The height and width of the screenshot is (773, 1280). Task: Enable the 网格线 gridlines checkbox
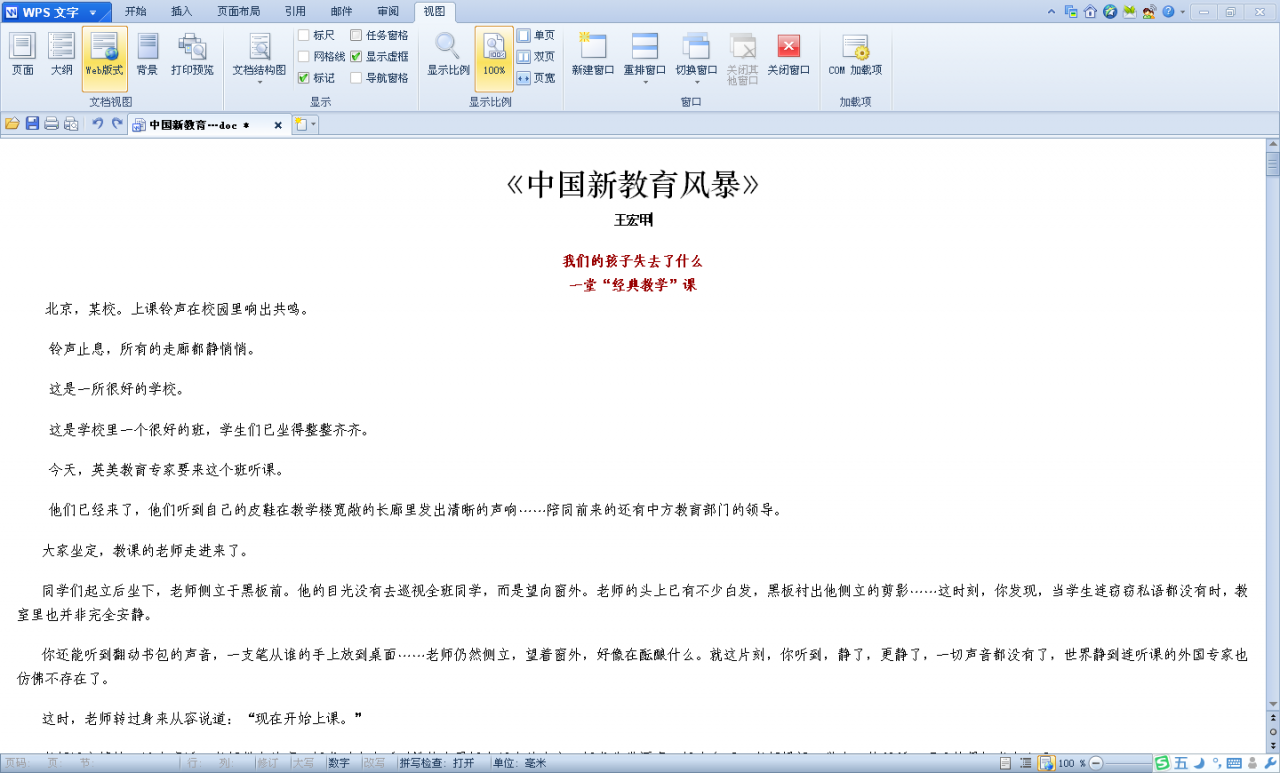click(303, 56)
